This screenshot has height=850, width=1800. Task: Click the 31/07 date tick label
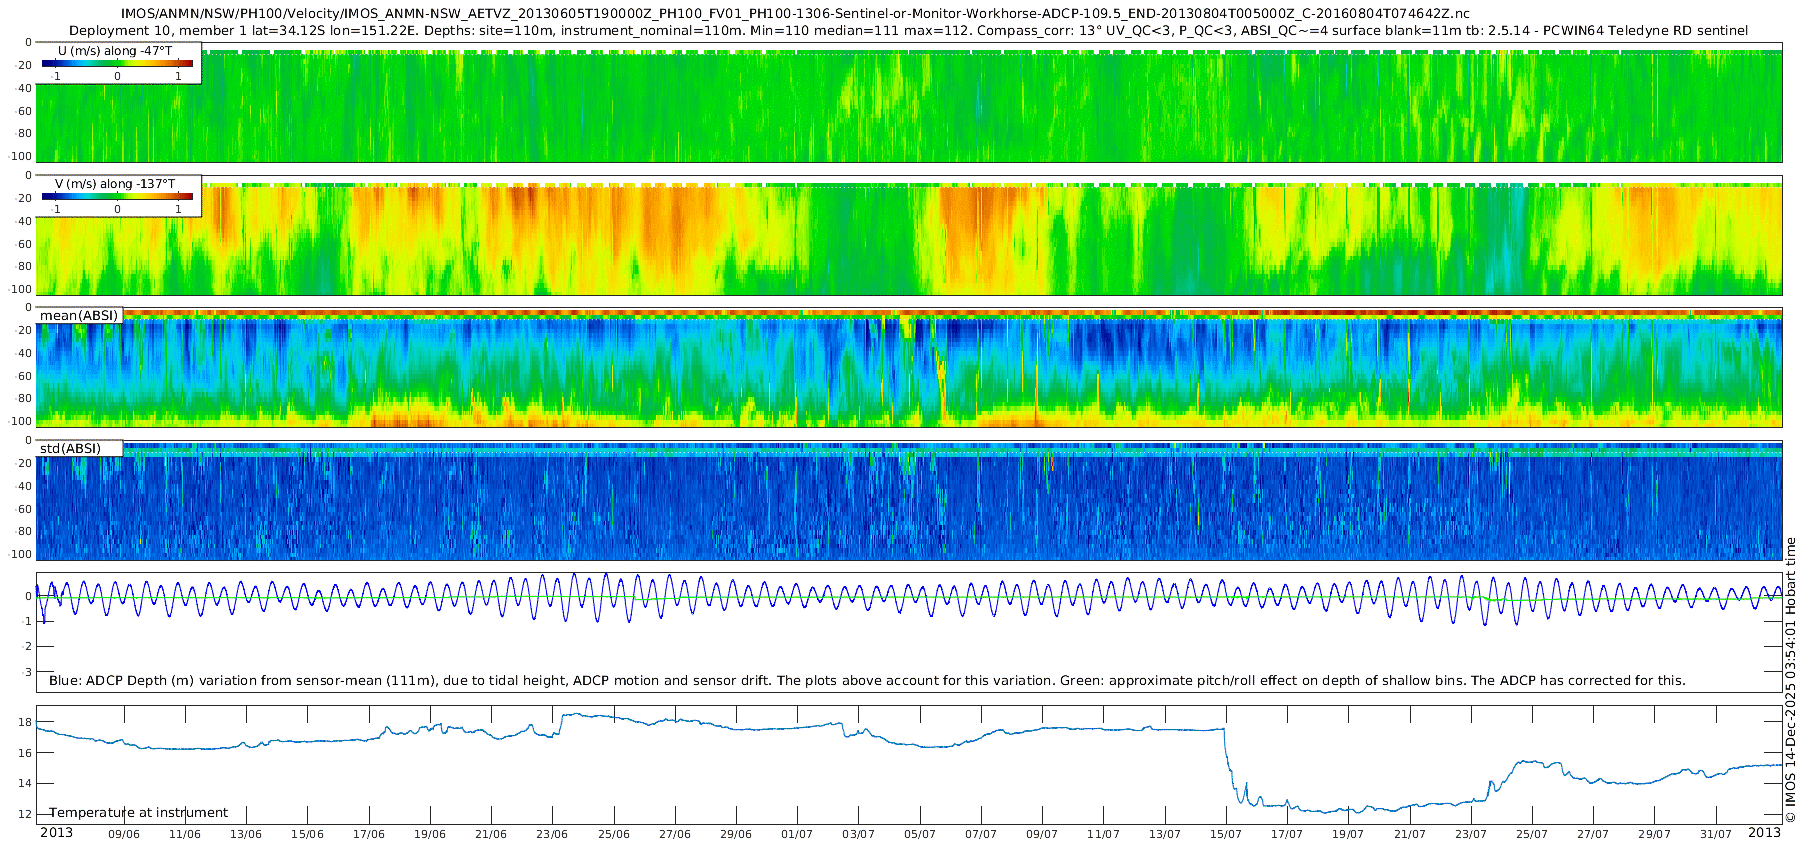(x=1715, y=834)
